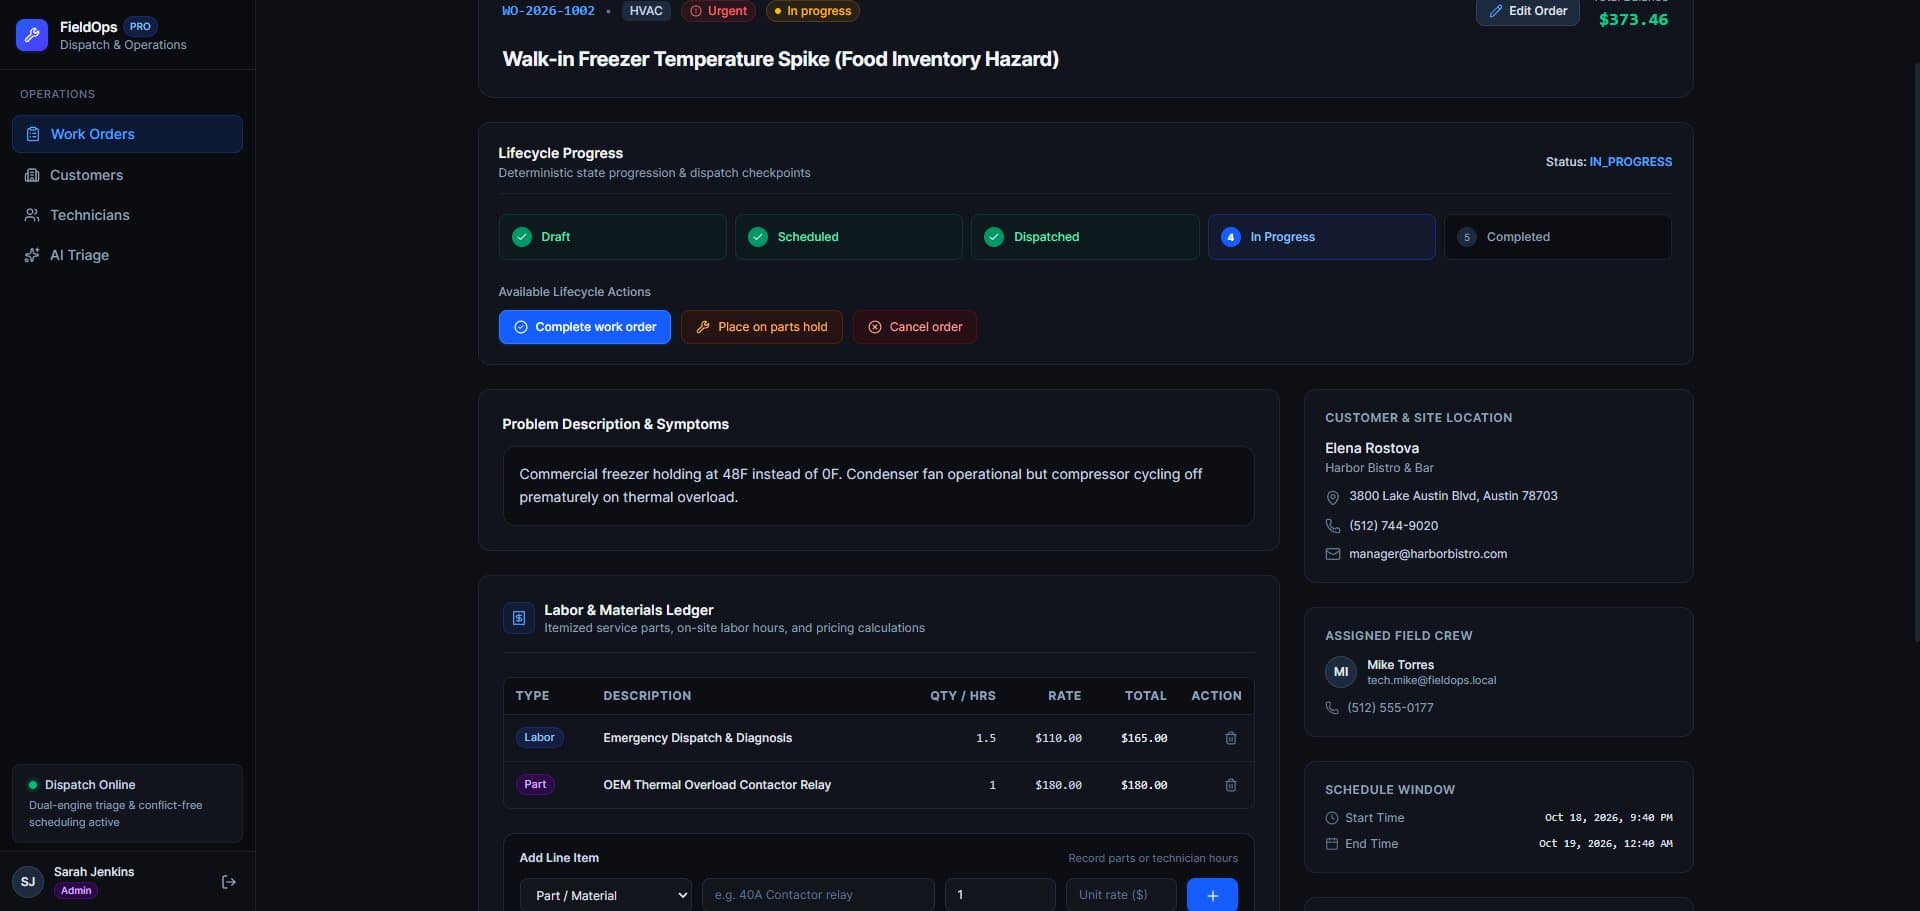Click the In progress status badge

[x=813, y=11]
